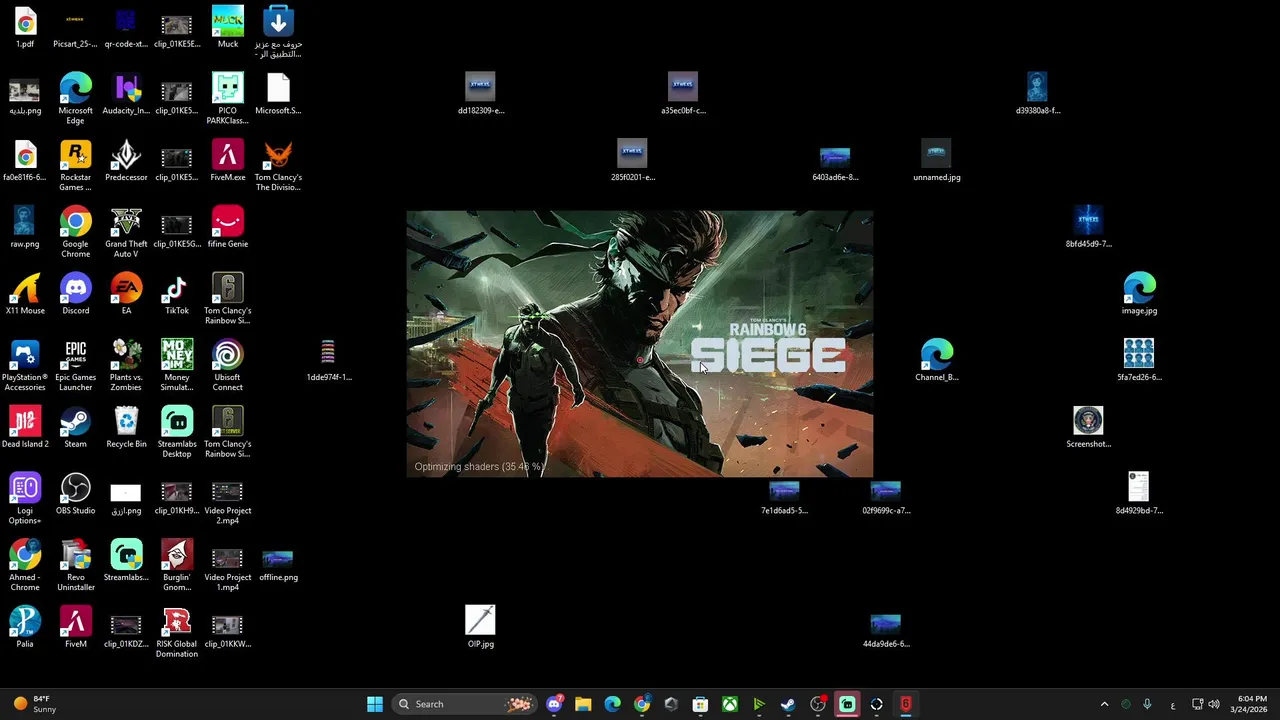This screenshot has height=720, width=1280.
Task: Select the Audacity installer icon
Action: [126, 93]
